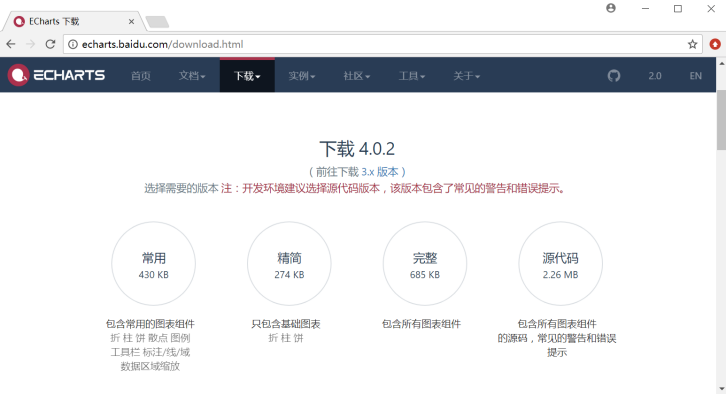Reload the page with the refresh icon
The height and width of the screenshot is (395, 726).
point(50,44)
